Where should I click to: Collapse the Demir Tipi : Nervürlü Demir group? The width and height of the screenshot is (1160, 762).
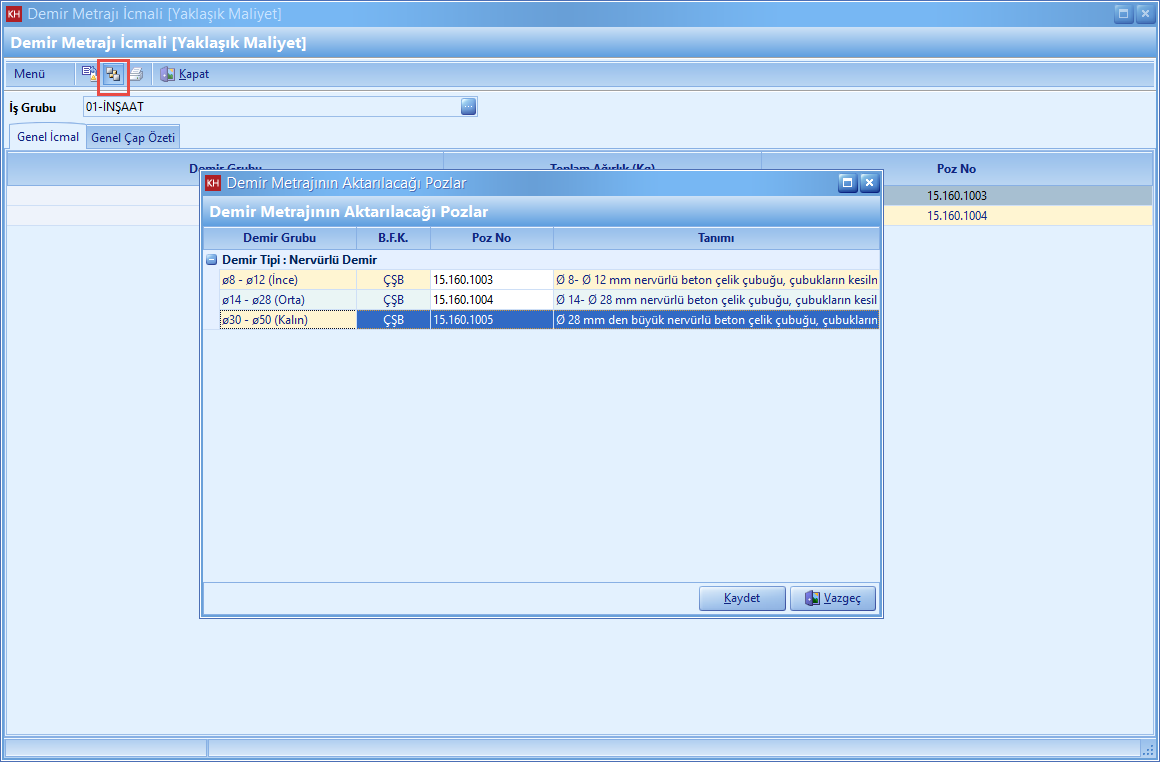tap(212, 260)
